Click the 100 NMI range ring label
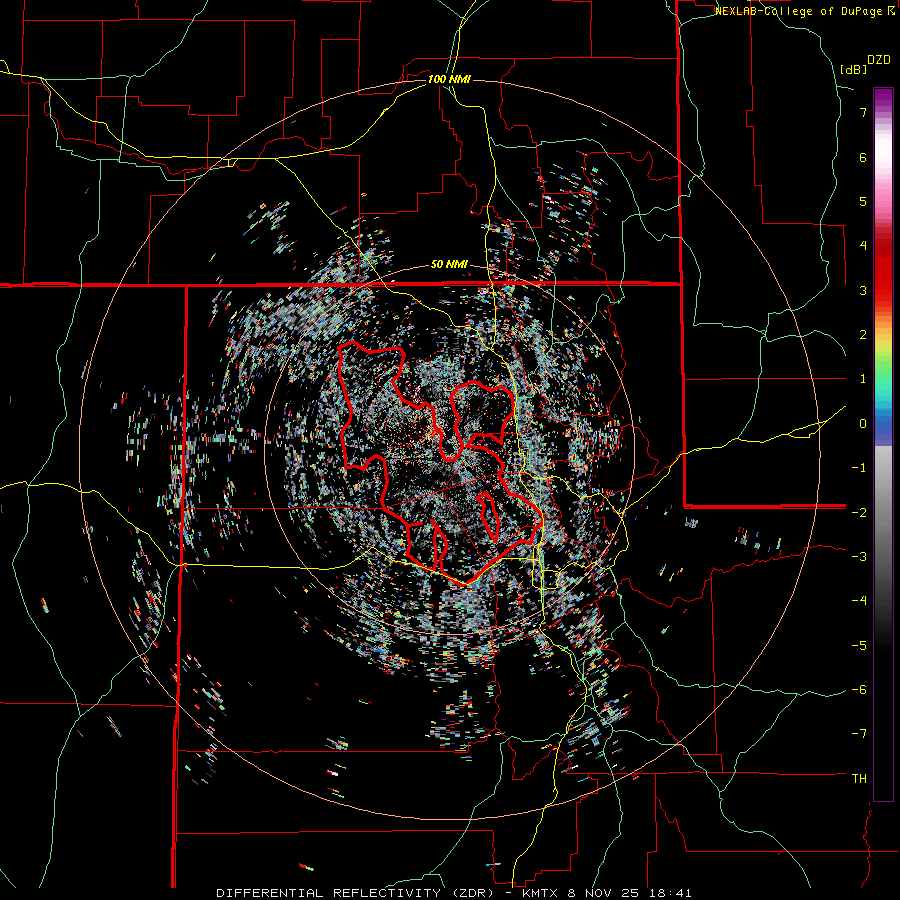This screenshot has width=900, height=900. click(449, 79)
